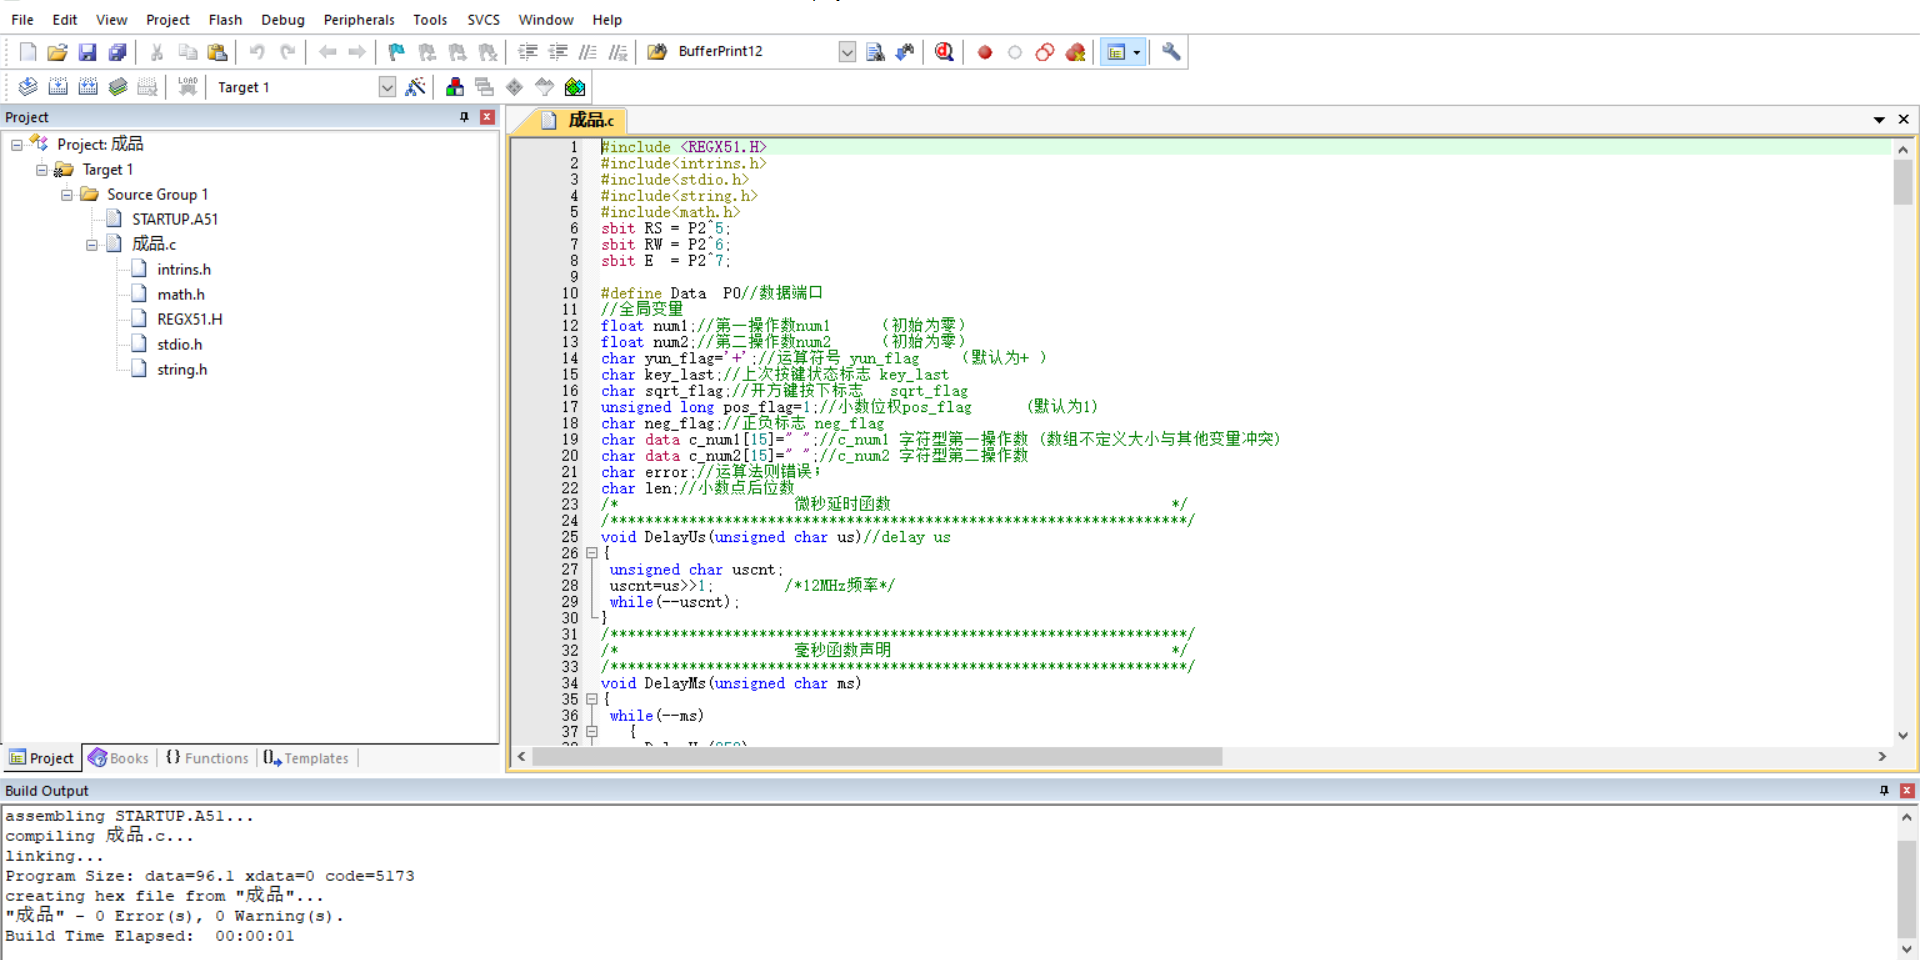
Task: Select STARTUP.A51 in the project tree
Action: click(174, 219)
